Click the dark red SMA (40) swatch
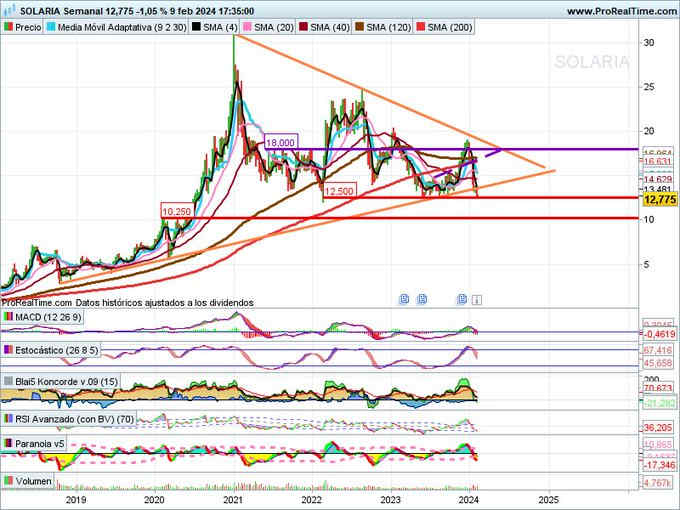The width and height of the screenshot is (680, 510). 304,27
